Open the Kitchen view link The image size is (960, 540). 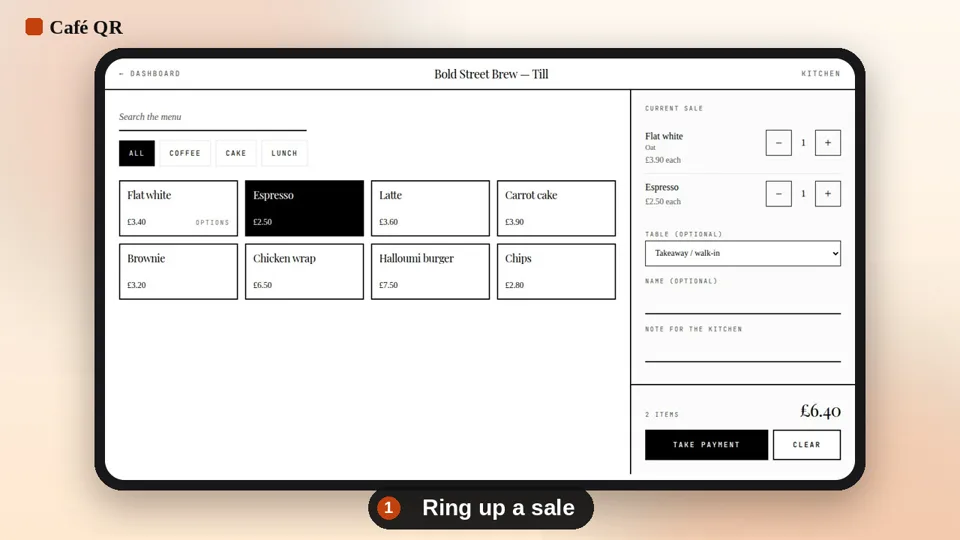[820, 73]
